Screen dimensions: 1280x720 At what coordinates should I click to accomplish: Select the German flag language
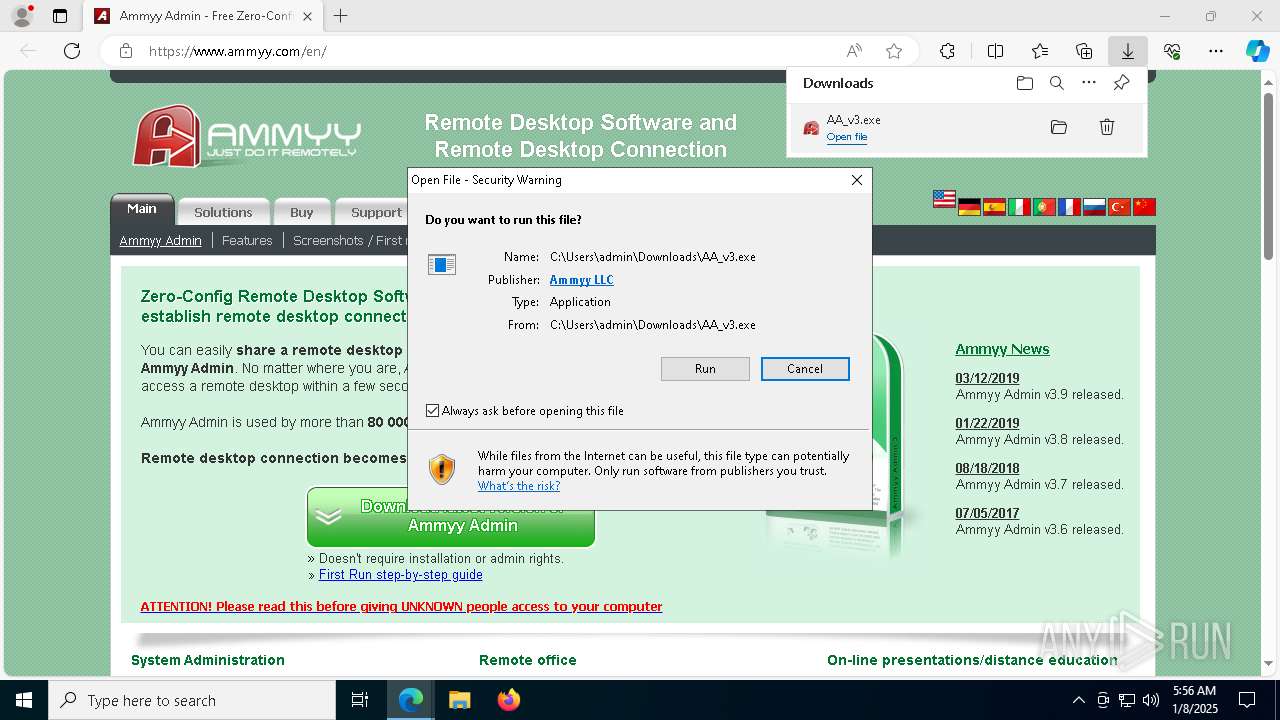pos(969,207)
